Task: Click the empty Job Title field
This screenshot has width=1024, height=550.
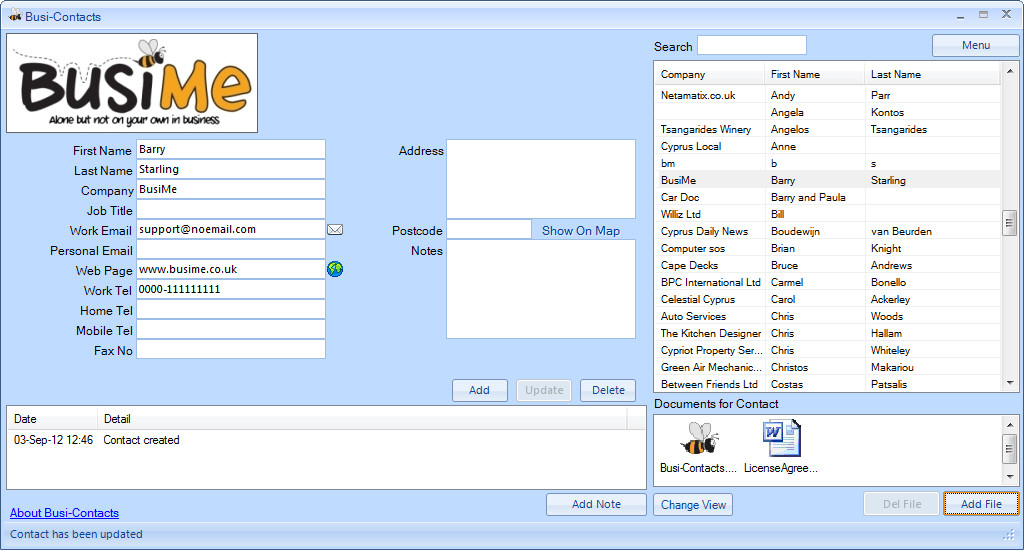Action: [x=231, y=210]
